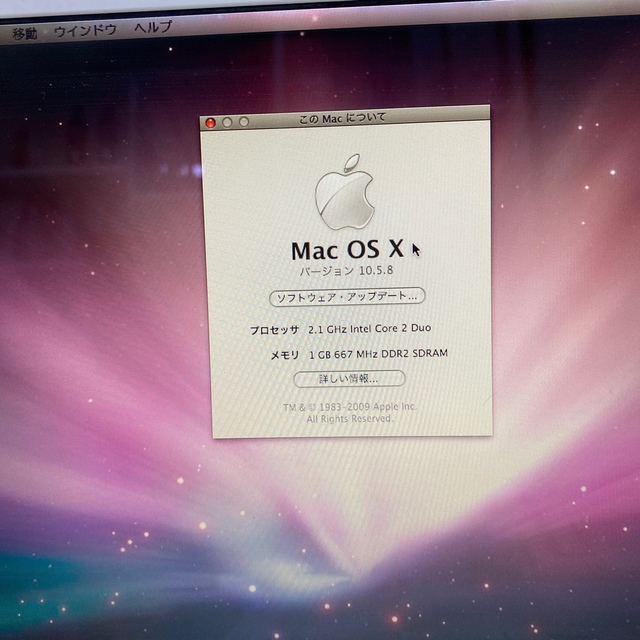Click the 1983-2009 Apple Inc. copyright line

point(350,407)
